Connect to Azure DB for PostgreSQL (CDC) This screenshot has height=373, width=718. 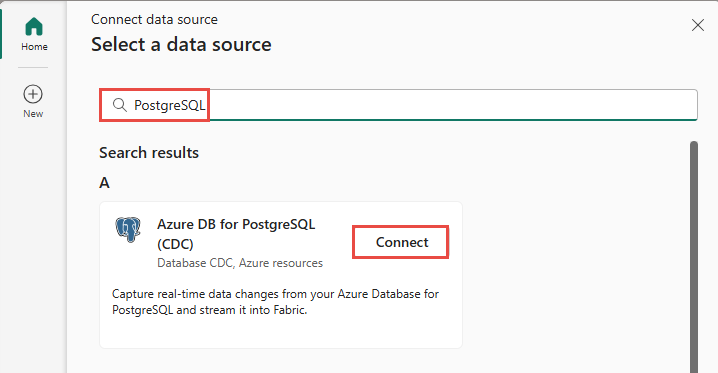click(x=401, y=242)
